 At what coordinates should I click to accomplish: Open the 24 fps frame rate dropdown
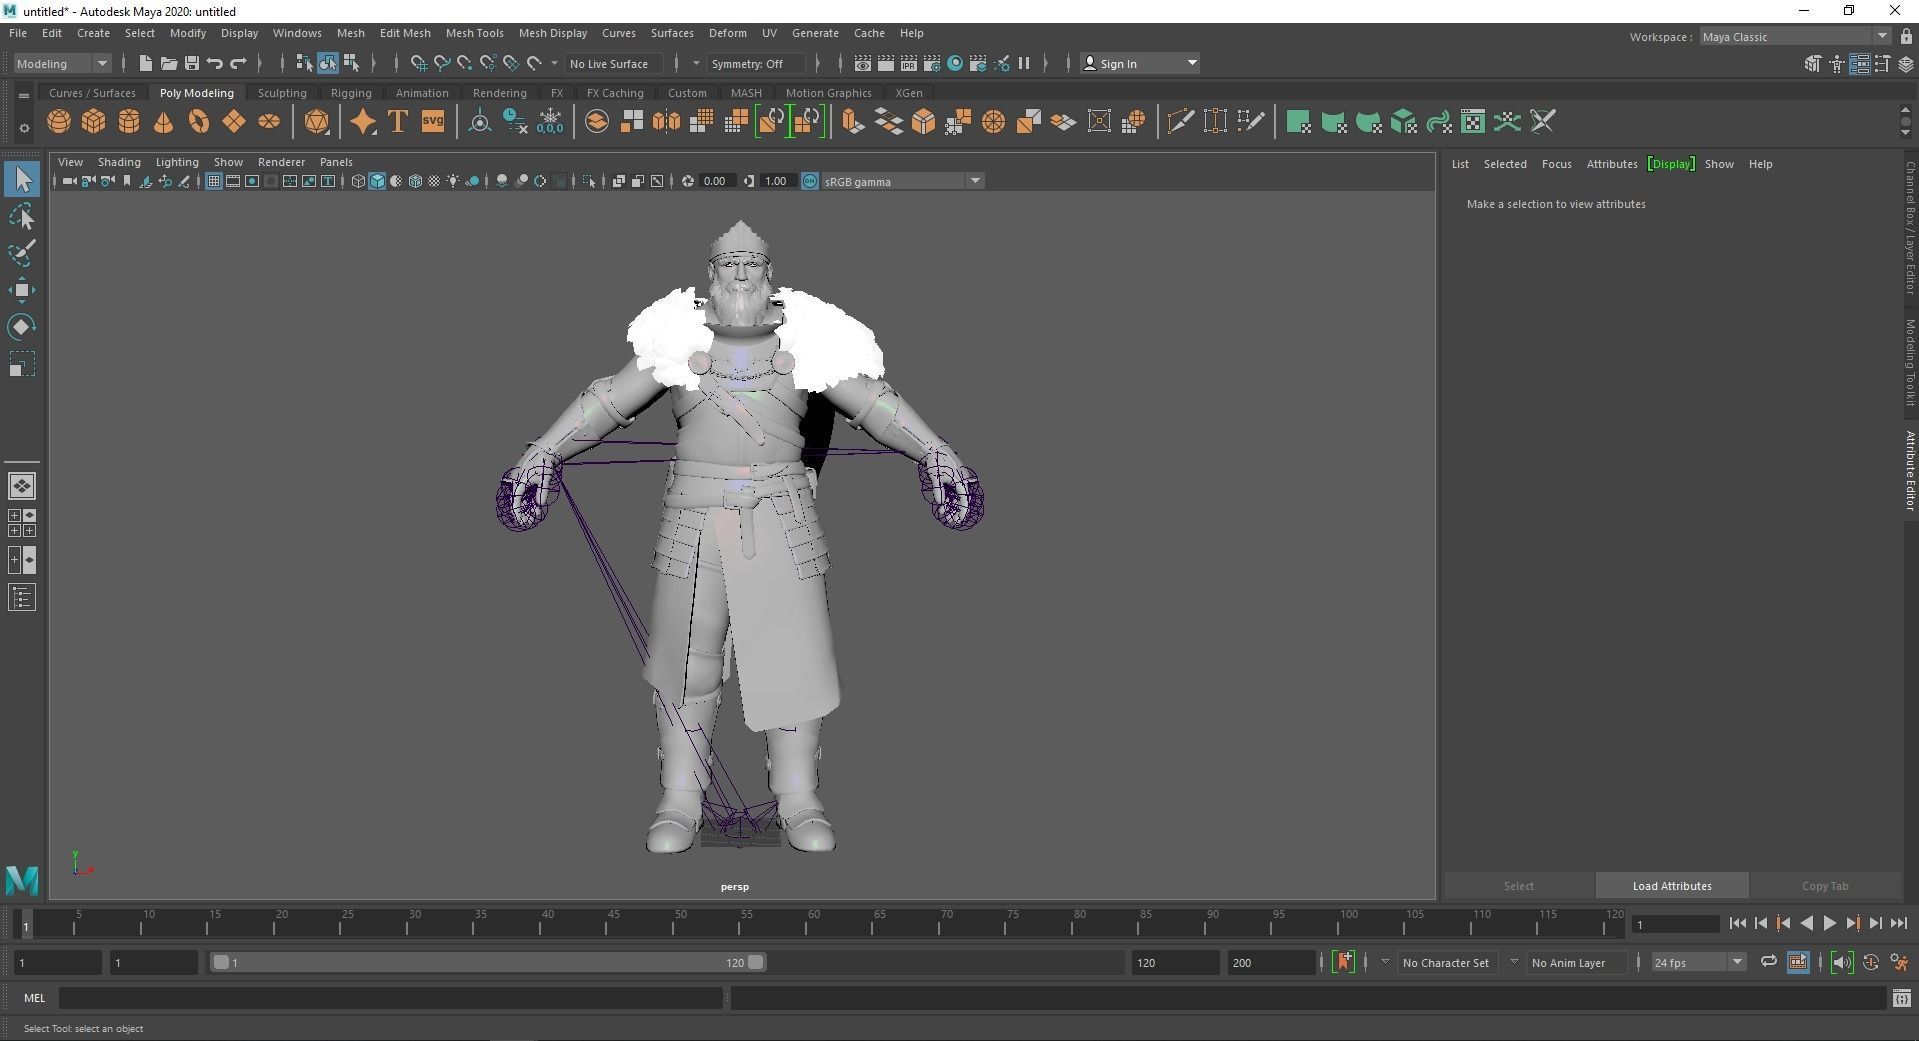(1697, 962)
